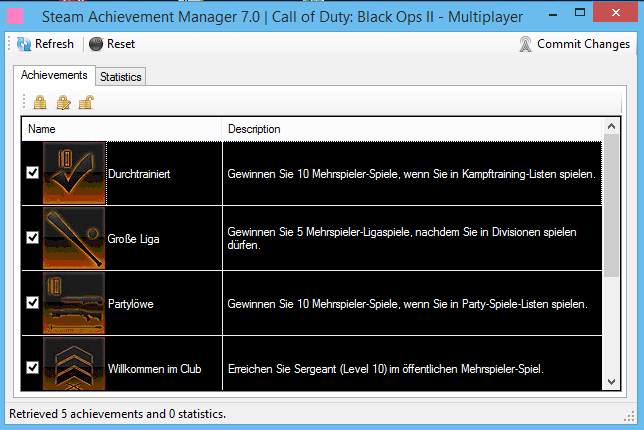Switch to the Statistics tab

(x=121, y=77)
